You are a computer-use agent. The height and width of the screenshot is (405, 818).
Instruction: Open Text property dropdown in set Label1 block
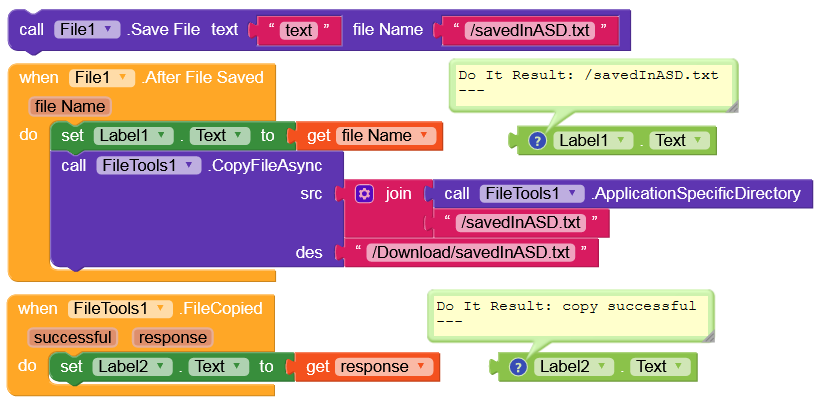click(220, 136)
